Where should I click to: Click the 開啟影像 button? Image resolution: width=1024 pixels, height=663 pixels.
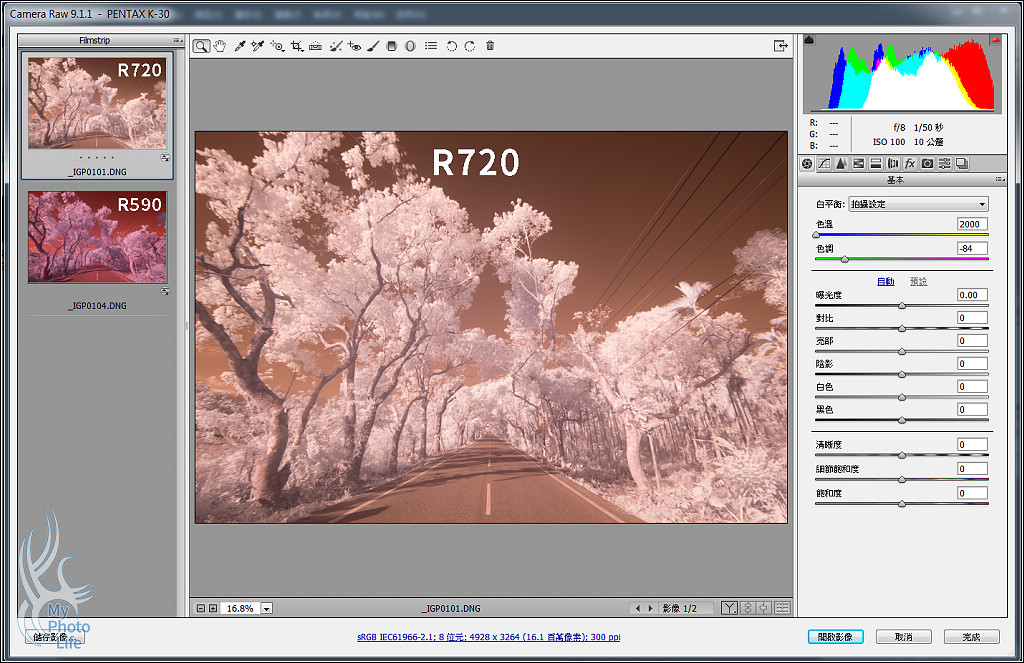[x=835, y=637]
